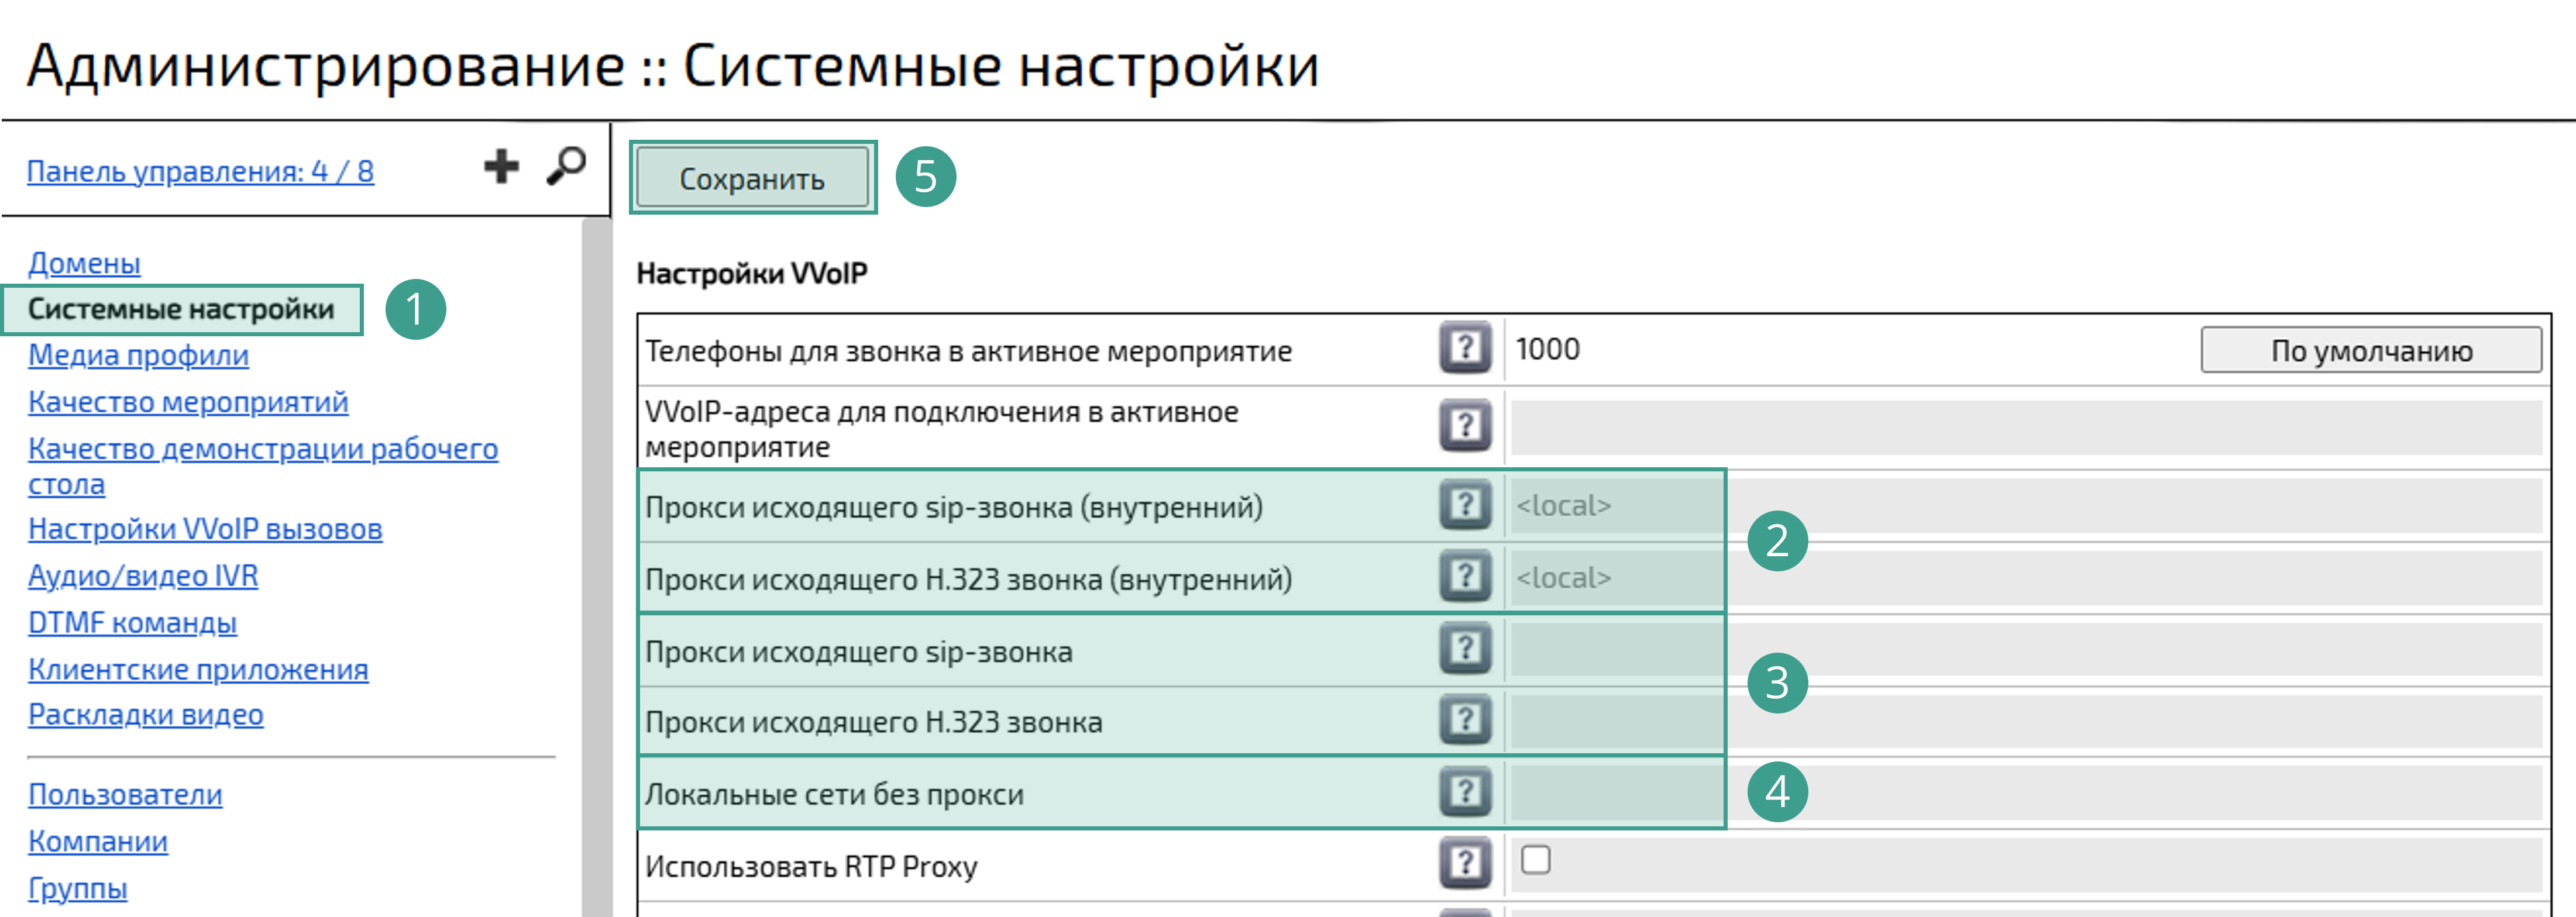Screen dimensions: 2576x917
Task: Open Настройки VVoIP вызовов page
Action: click(x=205, y=529)
